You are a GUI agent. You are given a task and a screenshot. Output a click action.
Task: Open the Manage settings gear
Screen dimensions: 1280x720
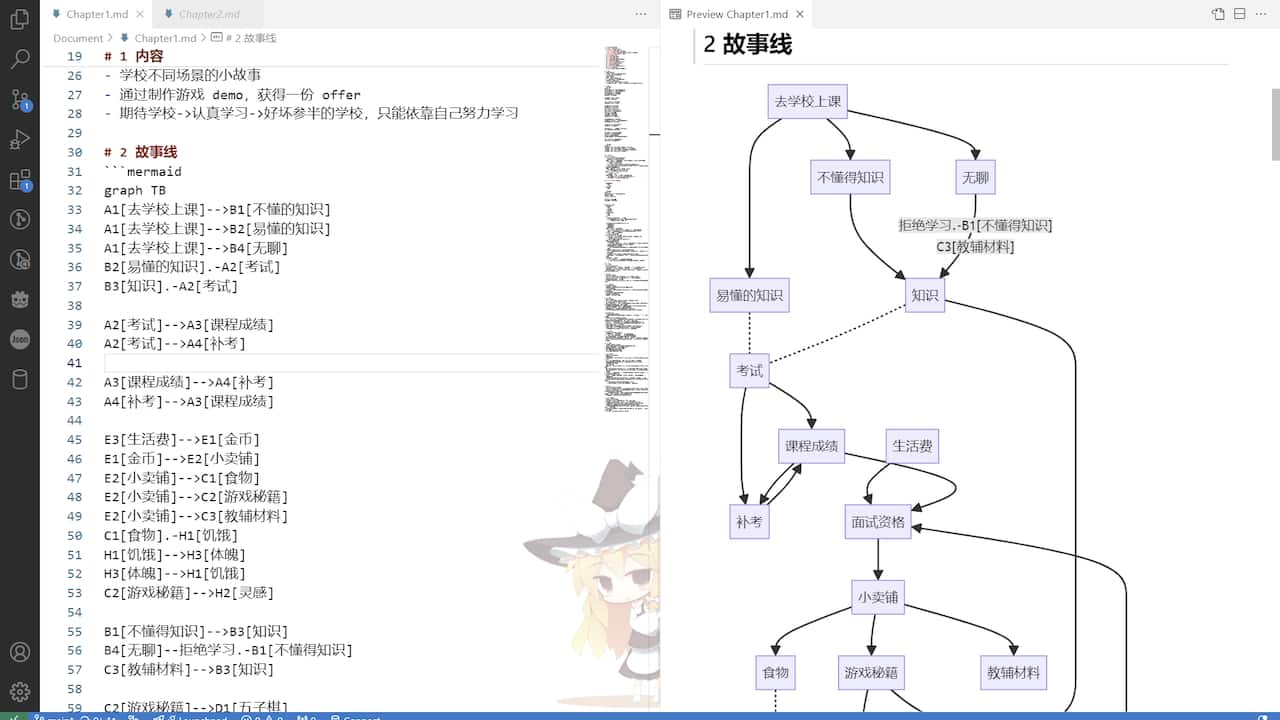(19, 691)
